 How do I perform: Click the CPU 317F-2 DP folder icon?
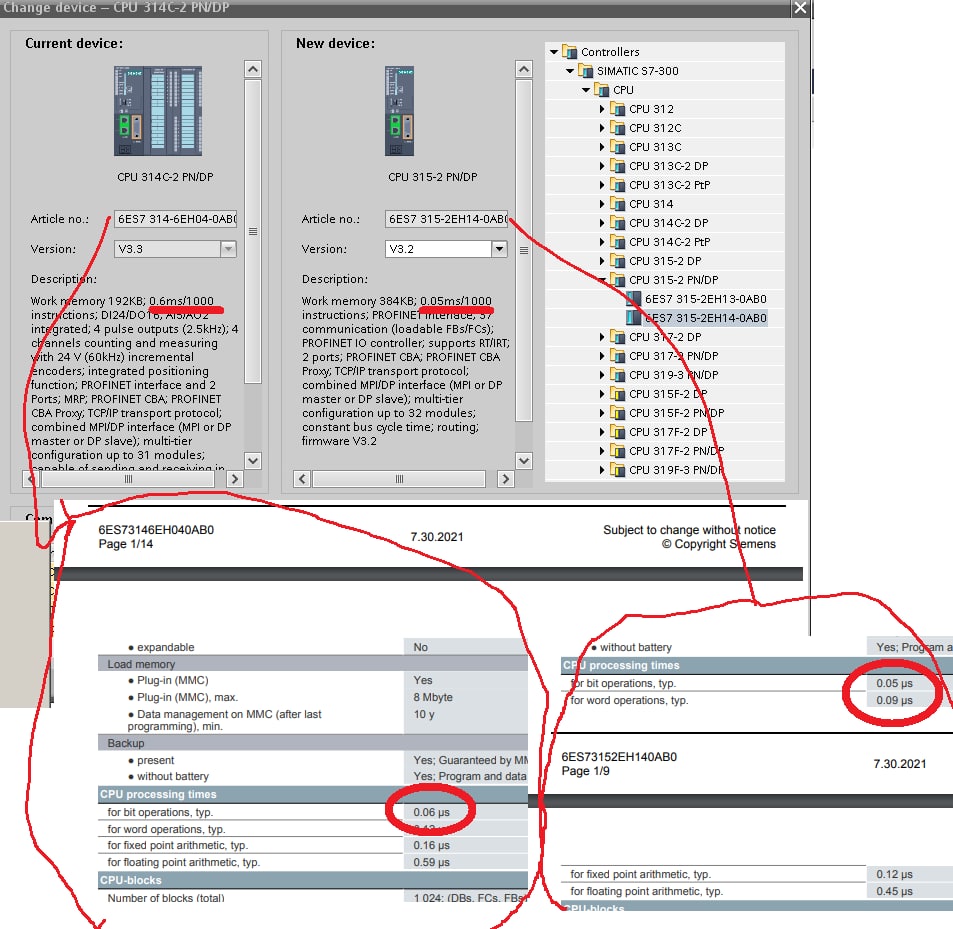[618, 431]
